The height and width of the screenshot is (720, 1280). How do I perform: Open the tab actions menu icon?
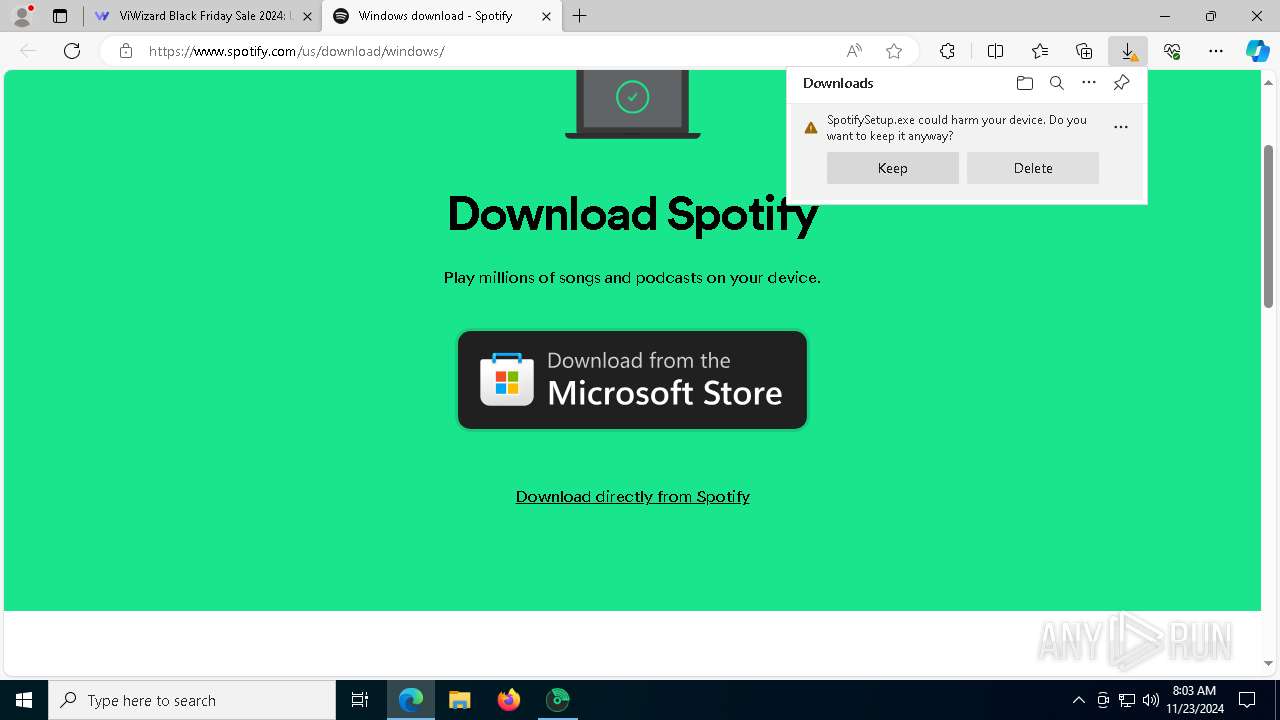[x=60, y=16]
